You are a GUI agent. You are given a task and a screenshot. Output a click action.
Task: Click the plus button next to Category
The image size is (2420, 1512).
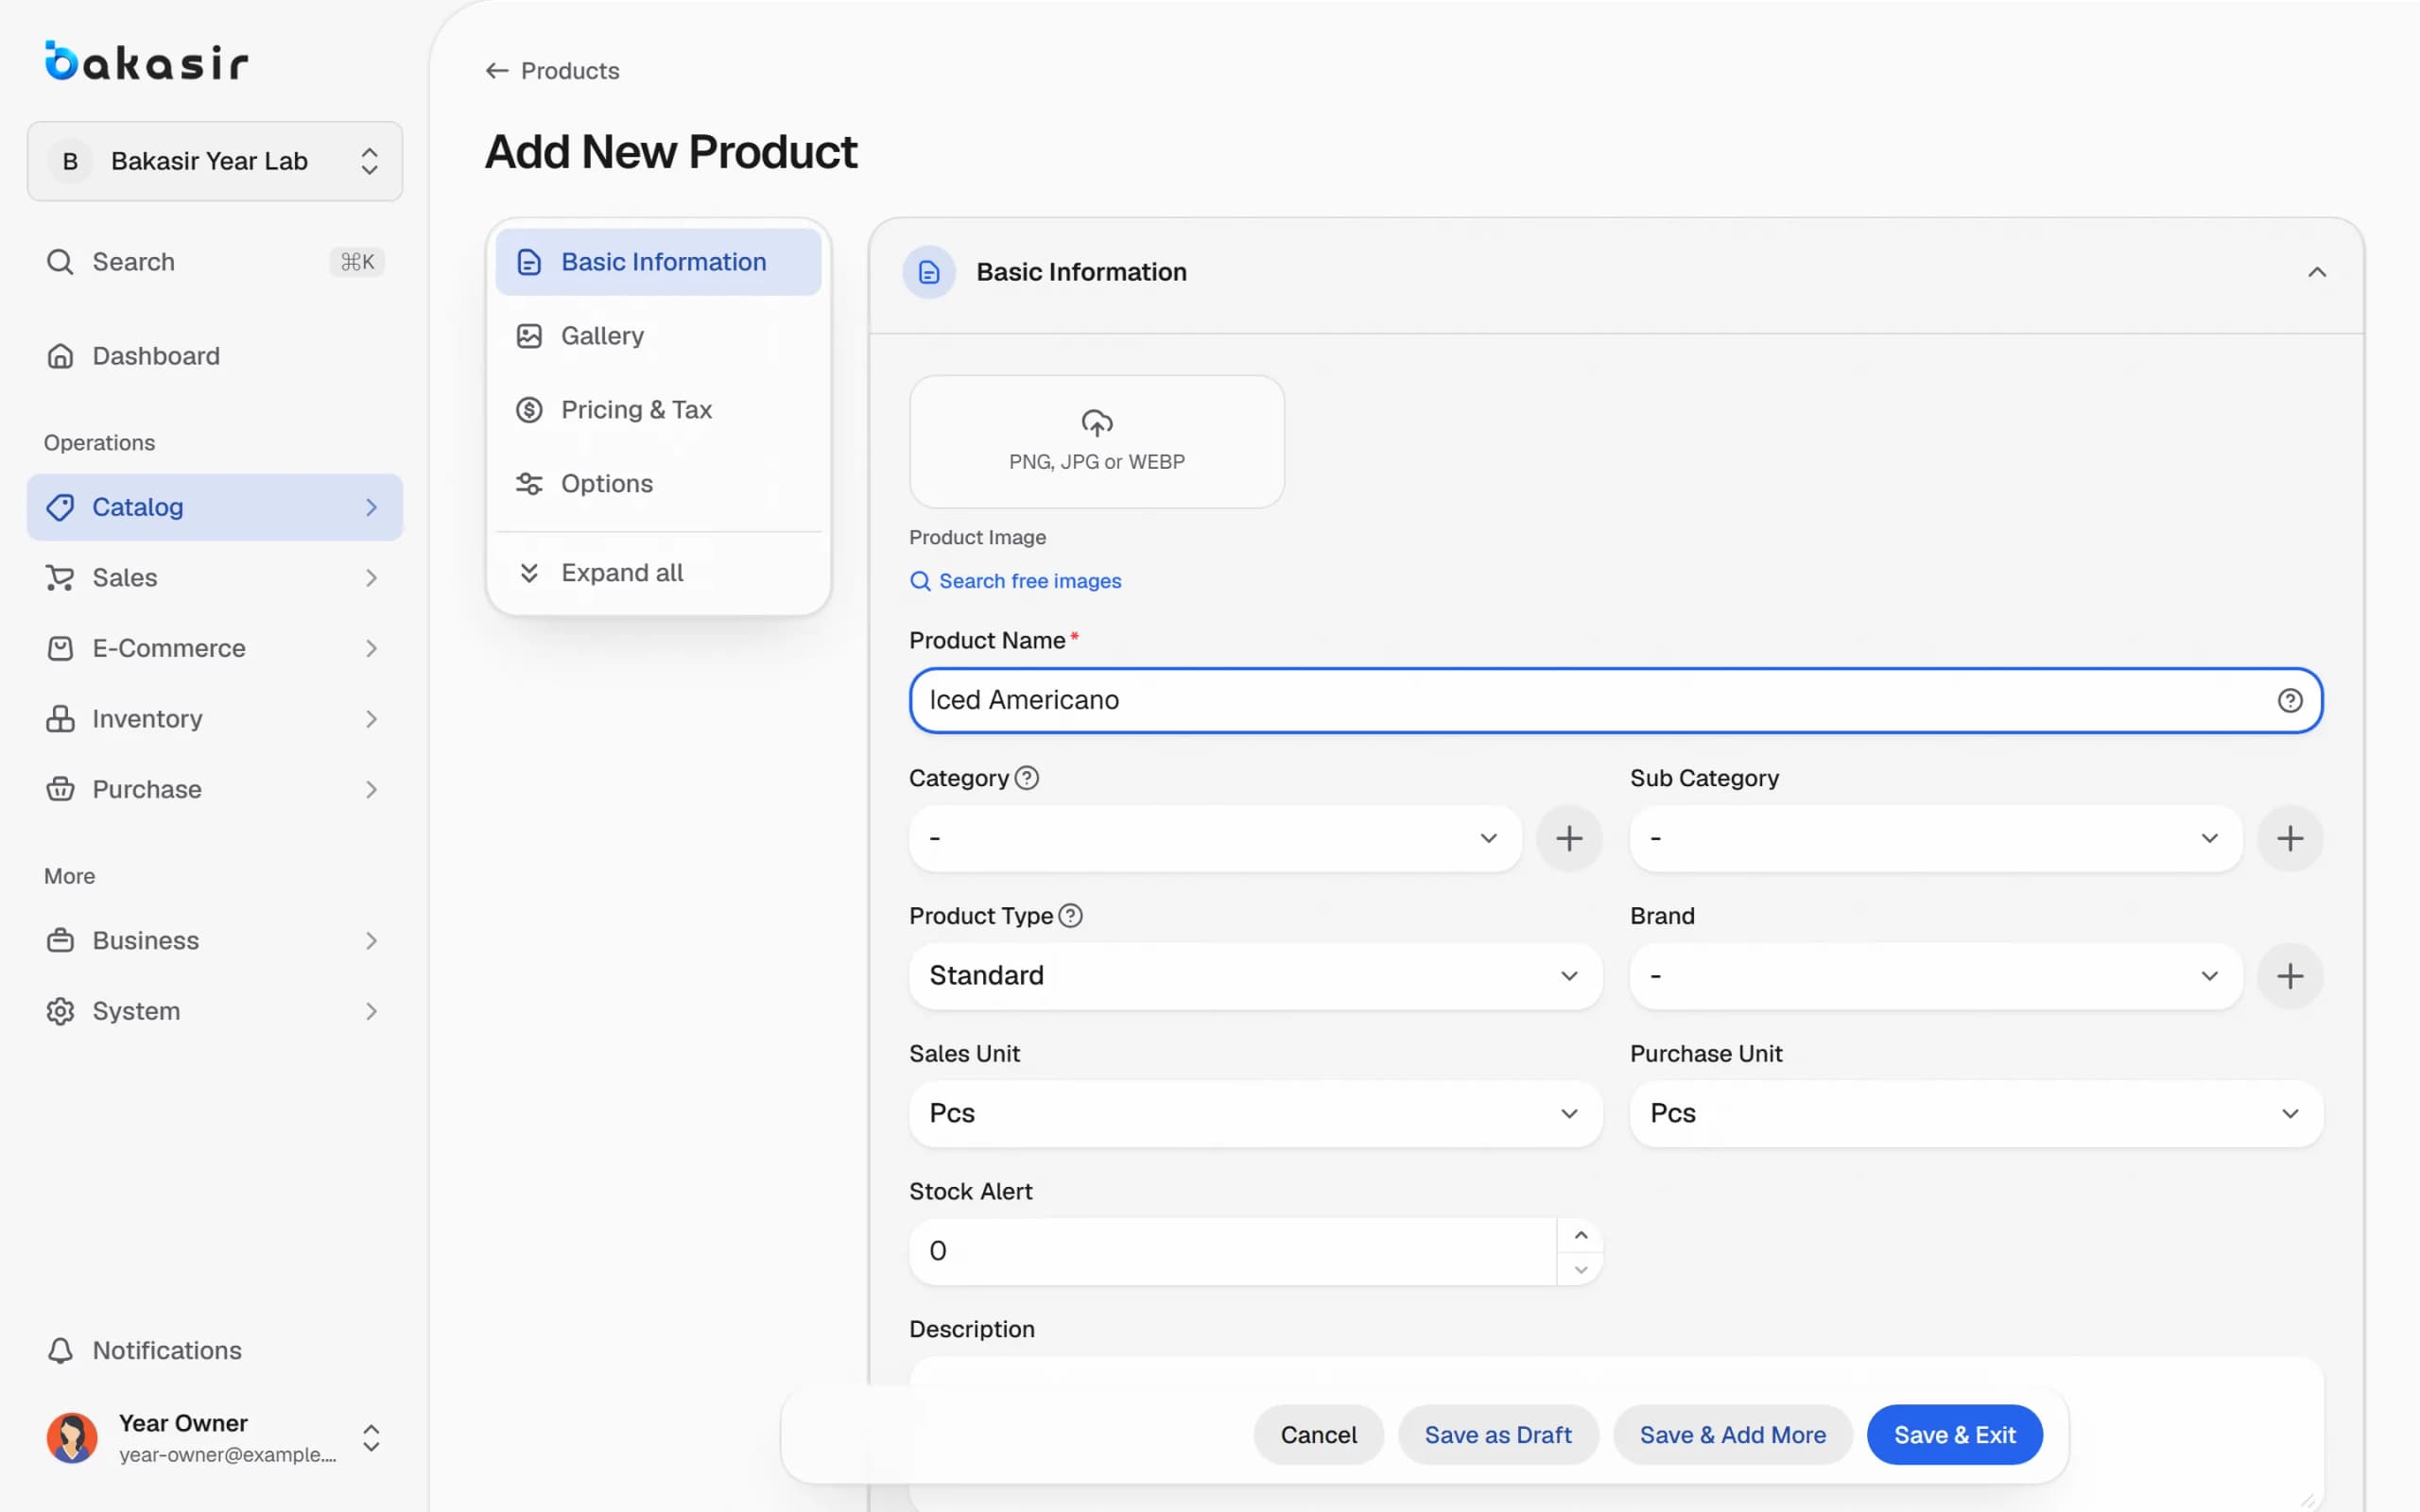click(1569, 838)
